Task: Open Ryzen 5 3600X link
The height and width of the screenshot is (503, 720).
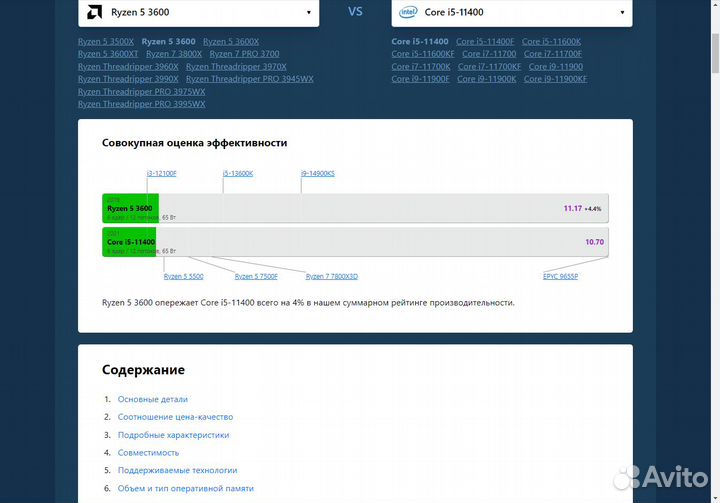Action: pyautogui.click(x=231, y=41)
